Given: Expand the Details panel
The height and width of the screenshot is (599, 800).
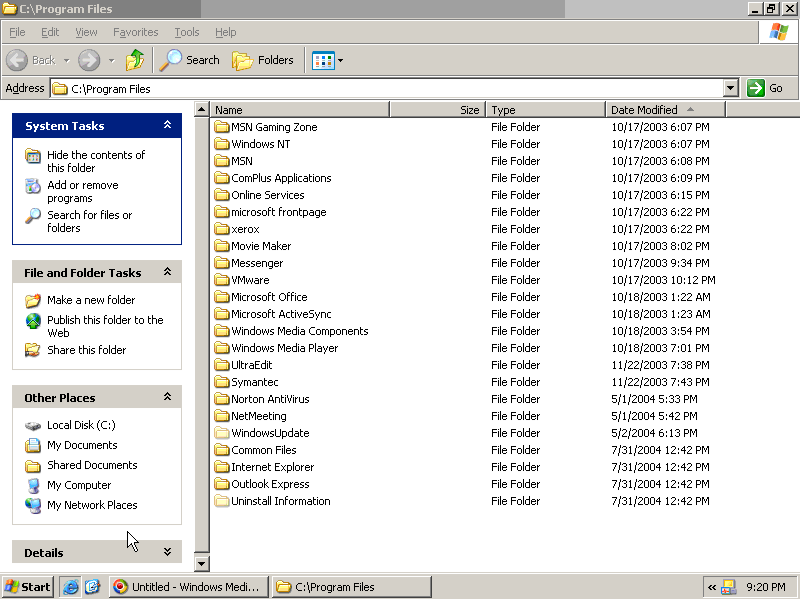Looking at the screenshot, I should tap(167, 552).
